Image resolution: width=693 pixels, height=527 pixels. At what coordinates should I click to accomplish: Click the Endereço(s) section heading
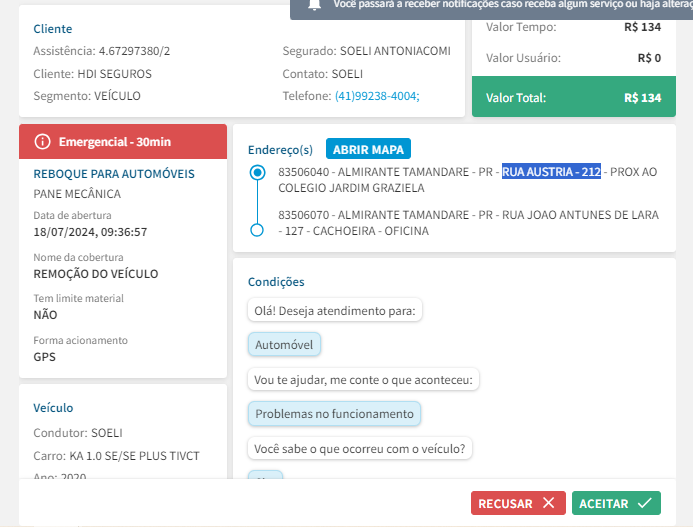click(x=280, y=150)
